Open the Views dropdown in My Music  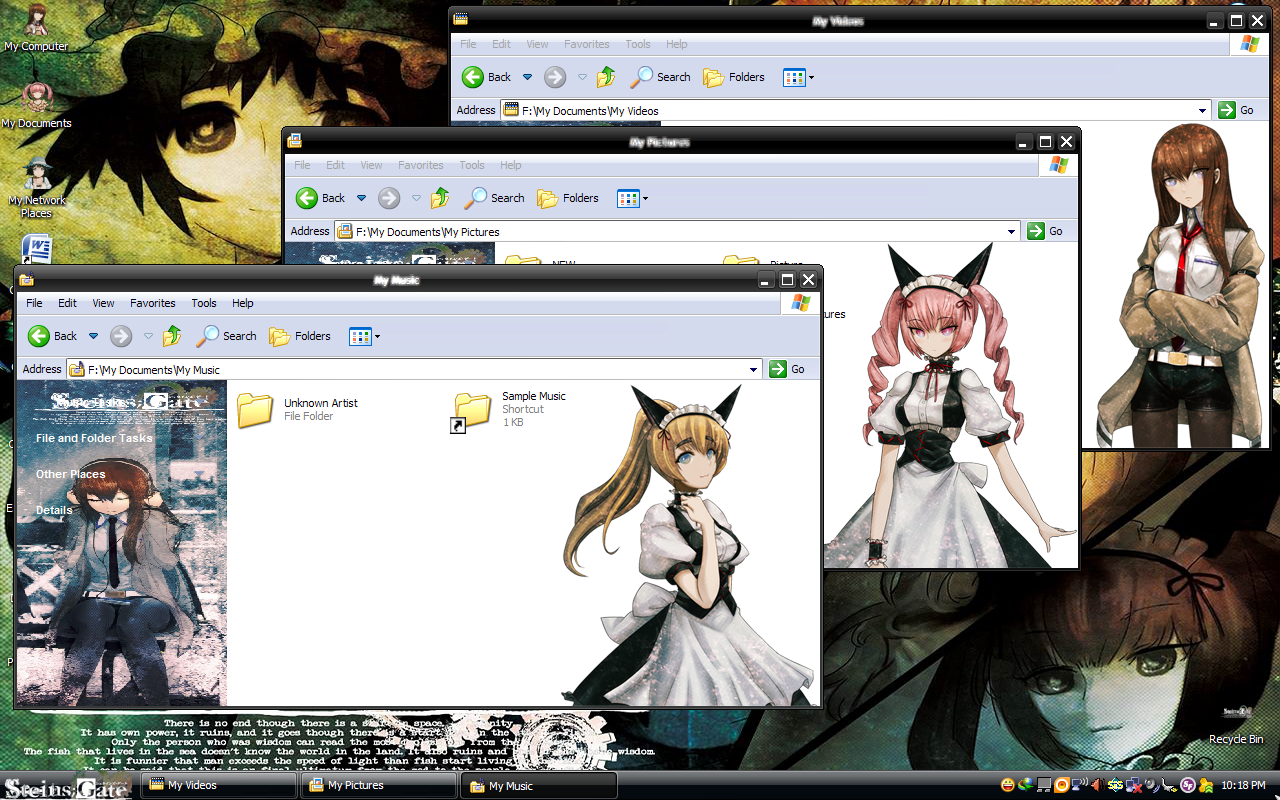coord(365,336)
